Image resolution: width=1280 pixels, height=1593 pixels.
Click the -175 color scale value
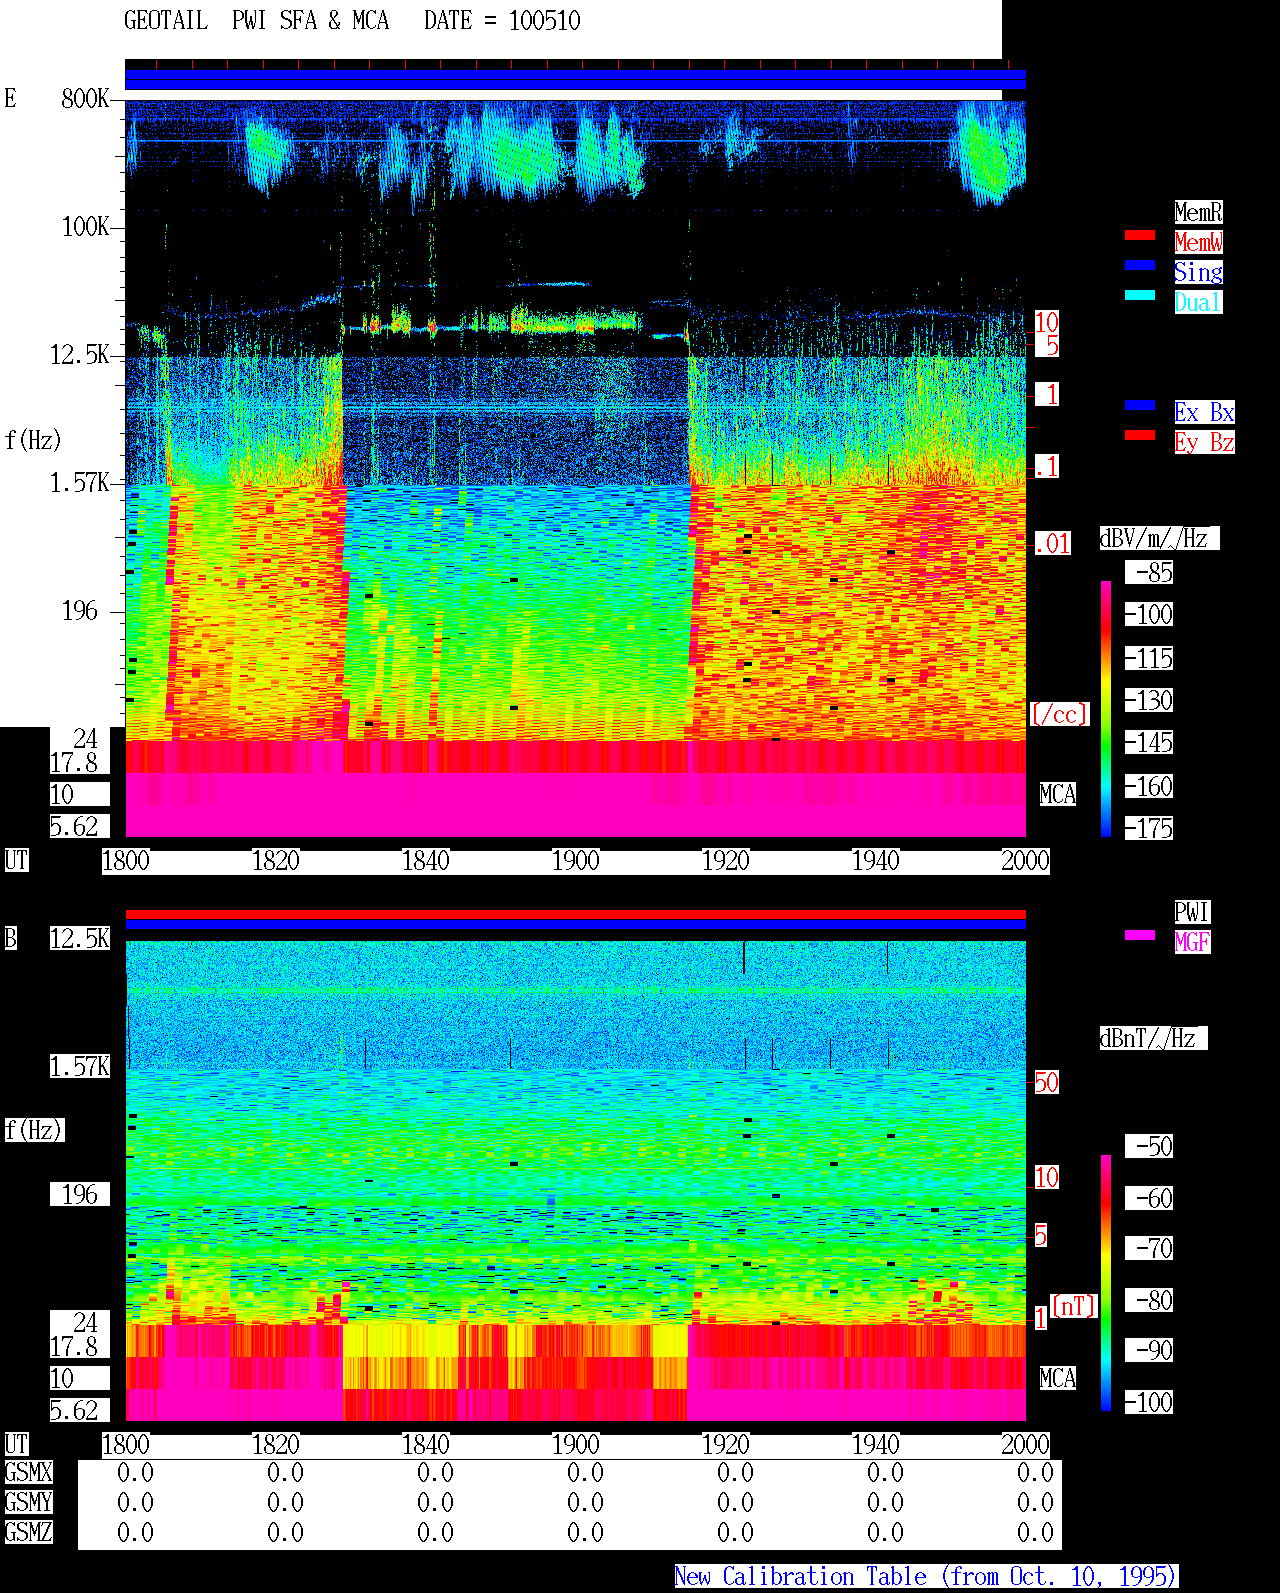click(x=1149, y=828)
